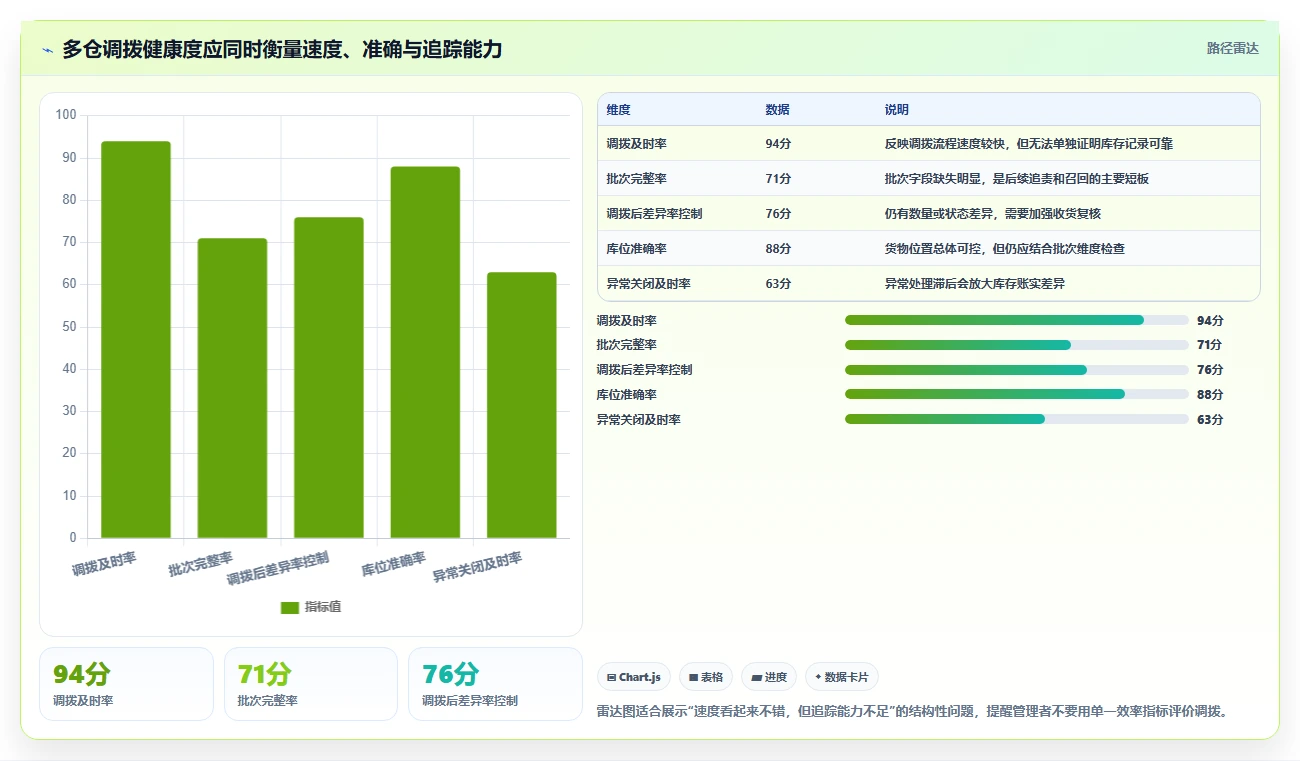Click x-axis label 库位准确率 under chart
Viewport: 1300px width, 761px height.
[x=394, y=564]
